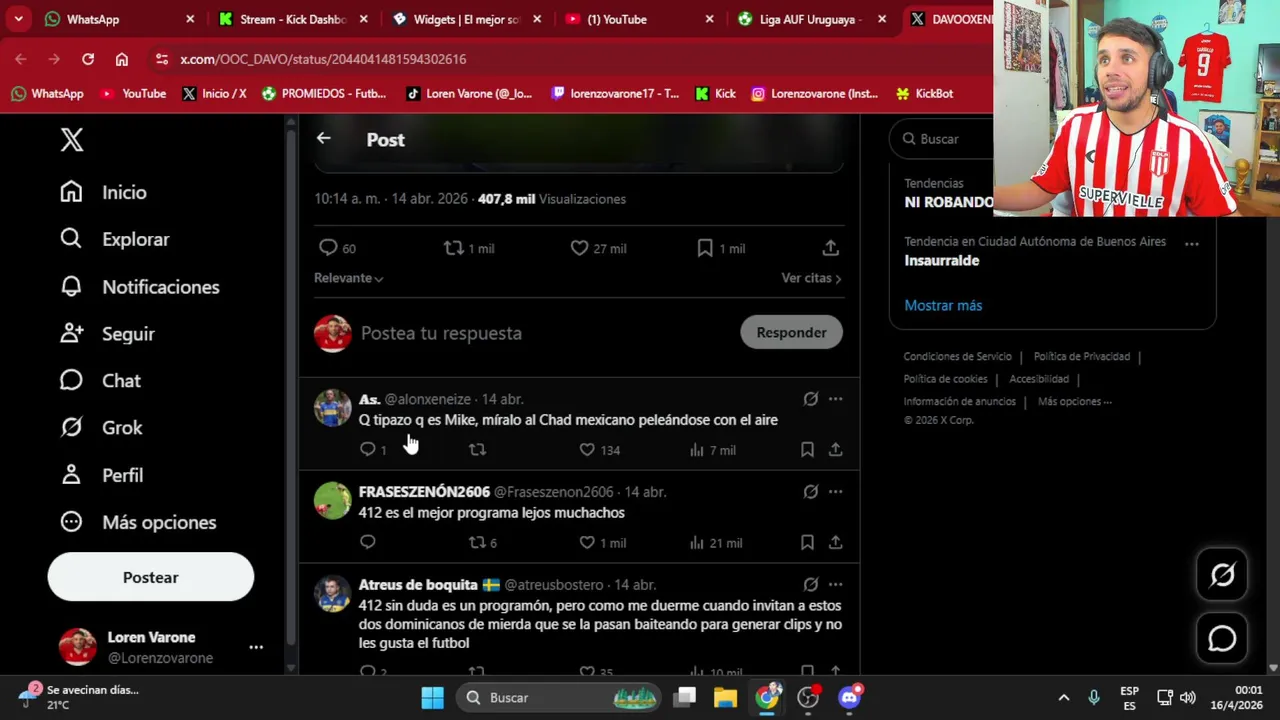The width and height of the screenshot is (1280, 720).
Task: Repost FRASESZENÓN2606 comment with 6 reposts
Action: coord(483,542)
